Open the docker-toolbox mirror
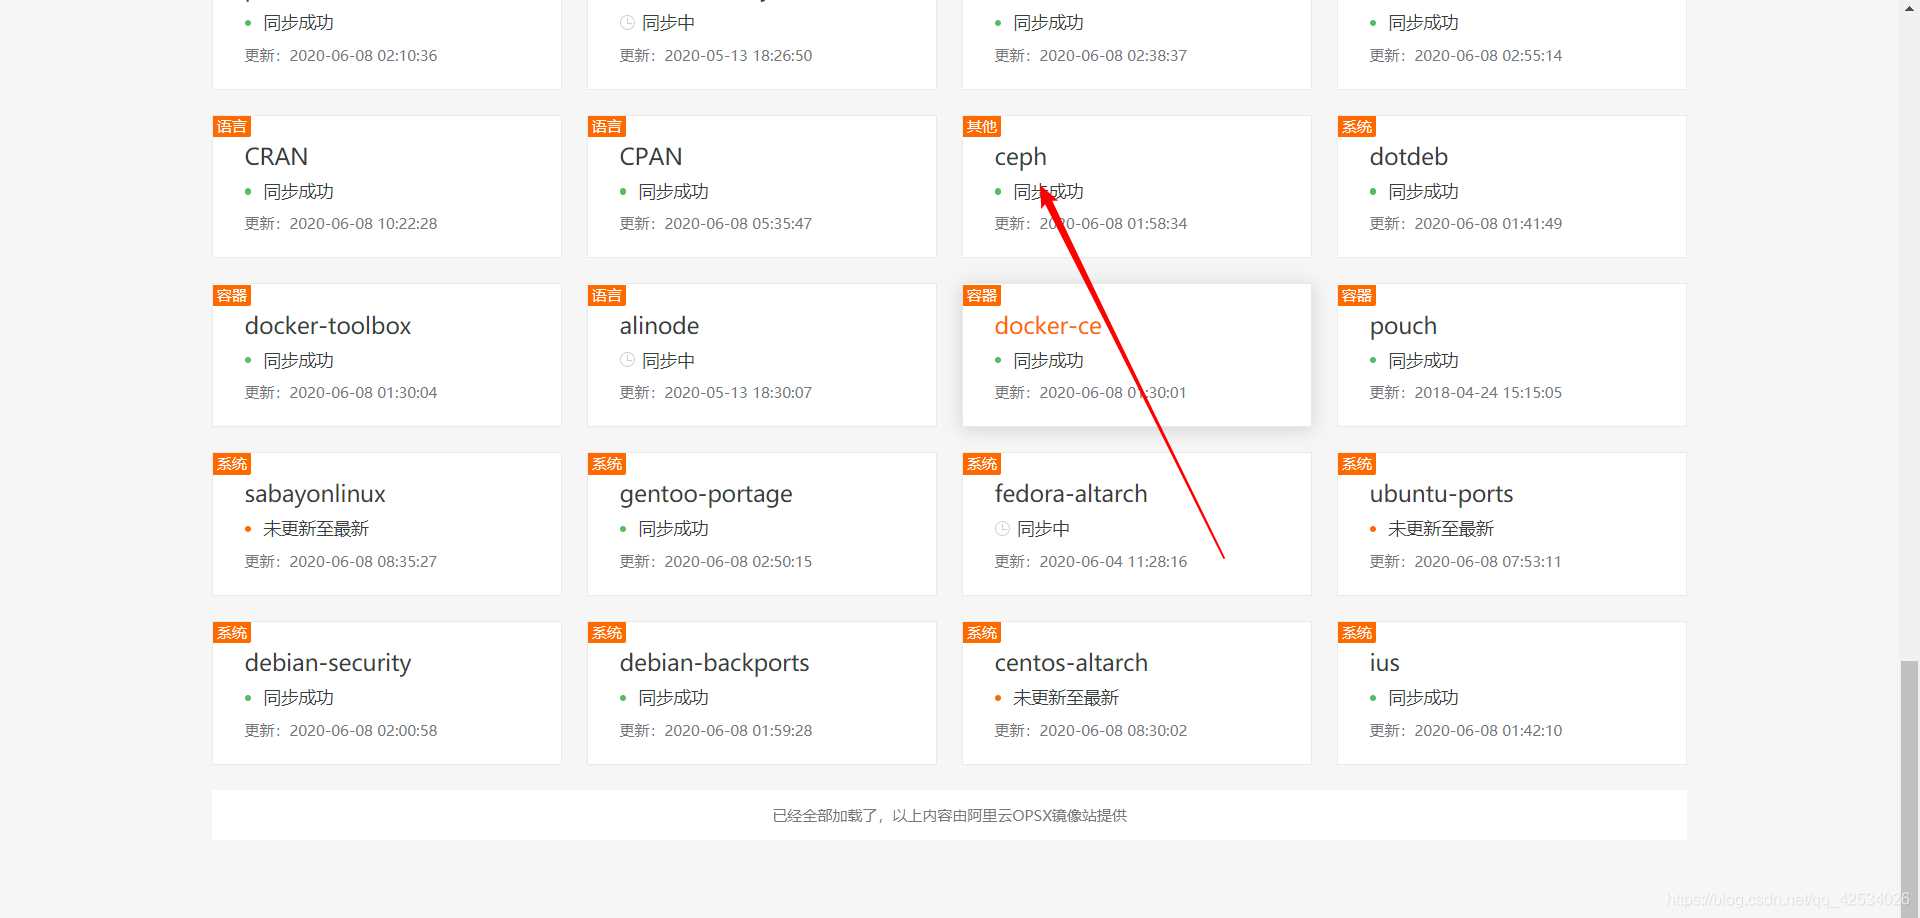The width and height of the screenshot is (1920, 918). (x=328, y=326)
